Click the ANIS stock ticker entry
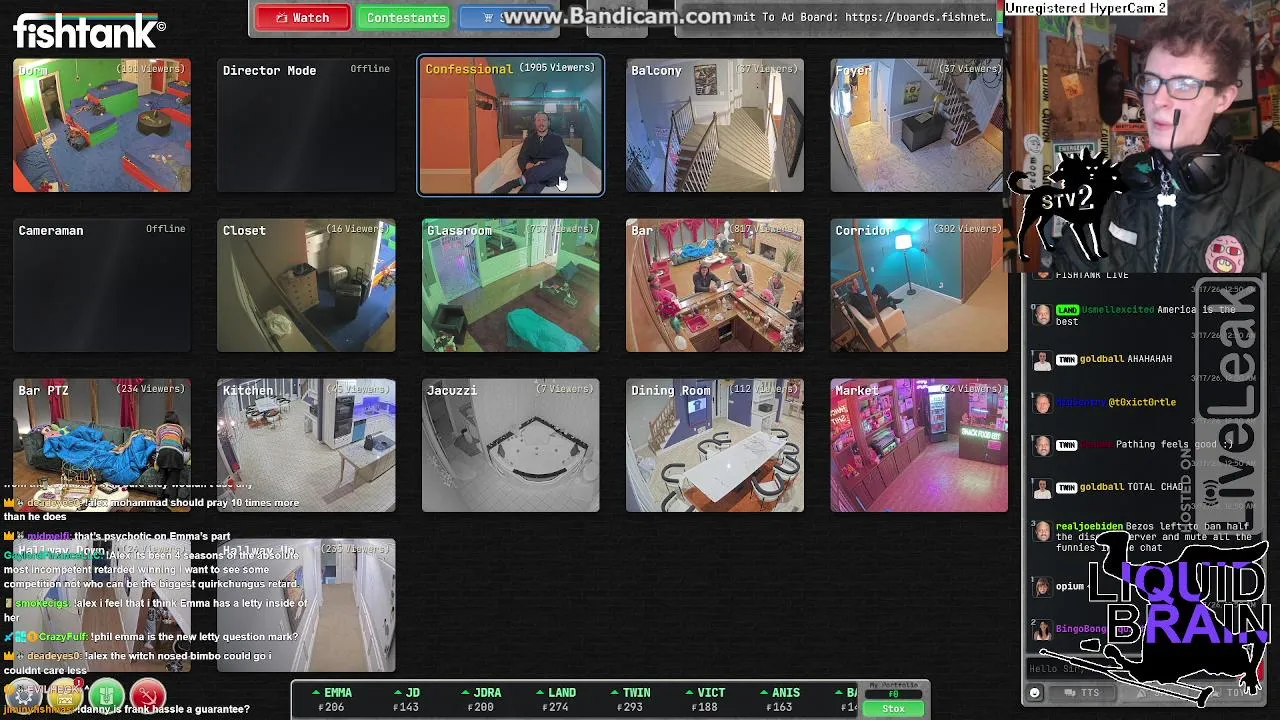1280x720 pixels. pyautogui.click(x=779, y=699)
